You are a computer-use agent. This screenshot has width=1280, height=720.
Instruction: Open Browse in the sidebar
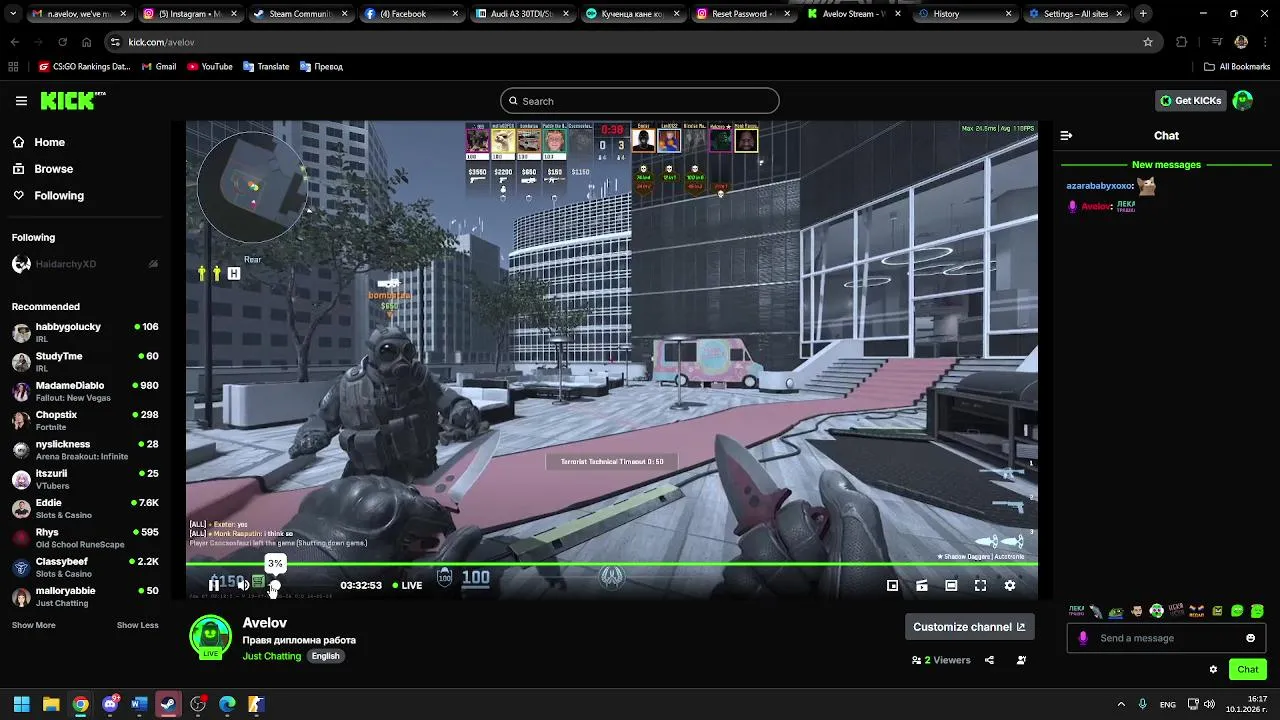pyautogui.click(x=53, y=169)
